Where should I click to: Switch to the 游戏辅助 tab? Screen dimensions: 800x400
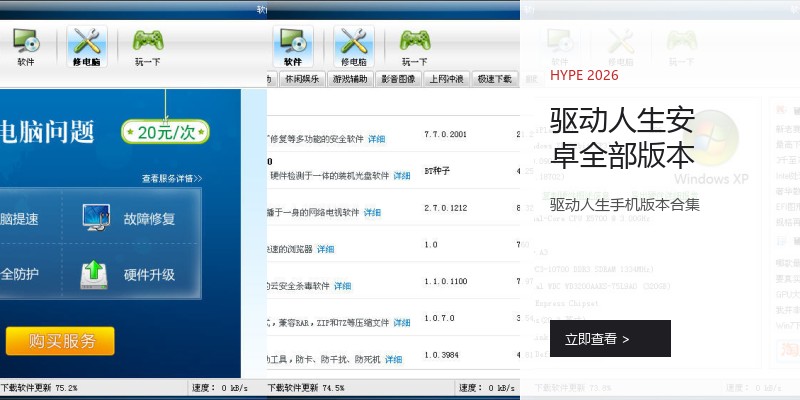350,79
